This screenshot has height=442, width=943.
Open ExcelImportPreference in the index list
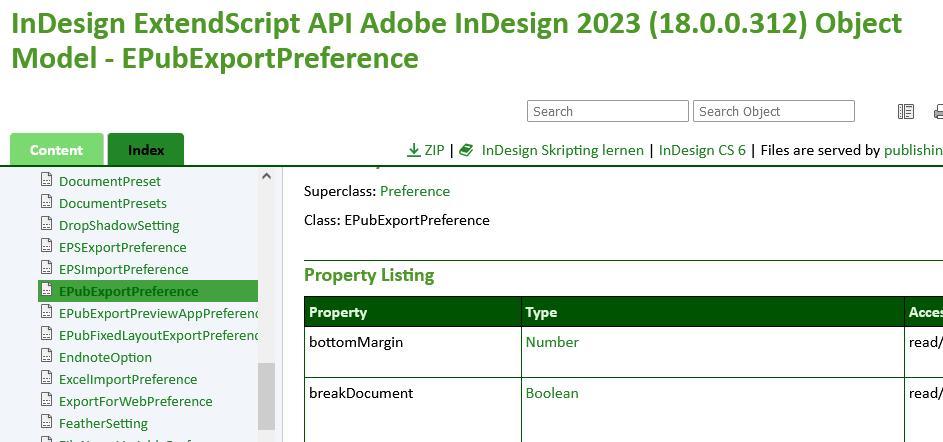(128, 379)
